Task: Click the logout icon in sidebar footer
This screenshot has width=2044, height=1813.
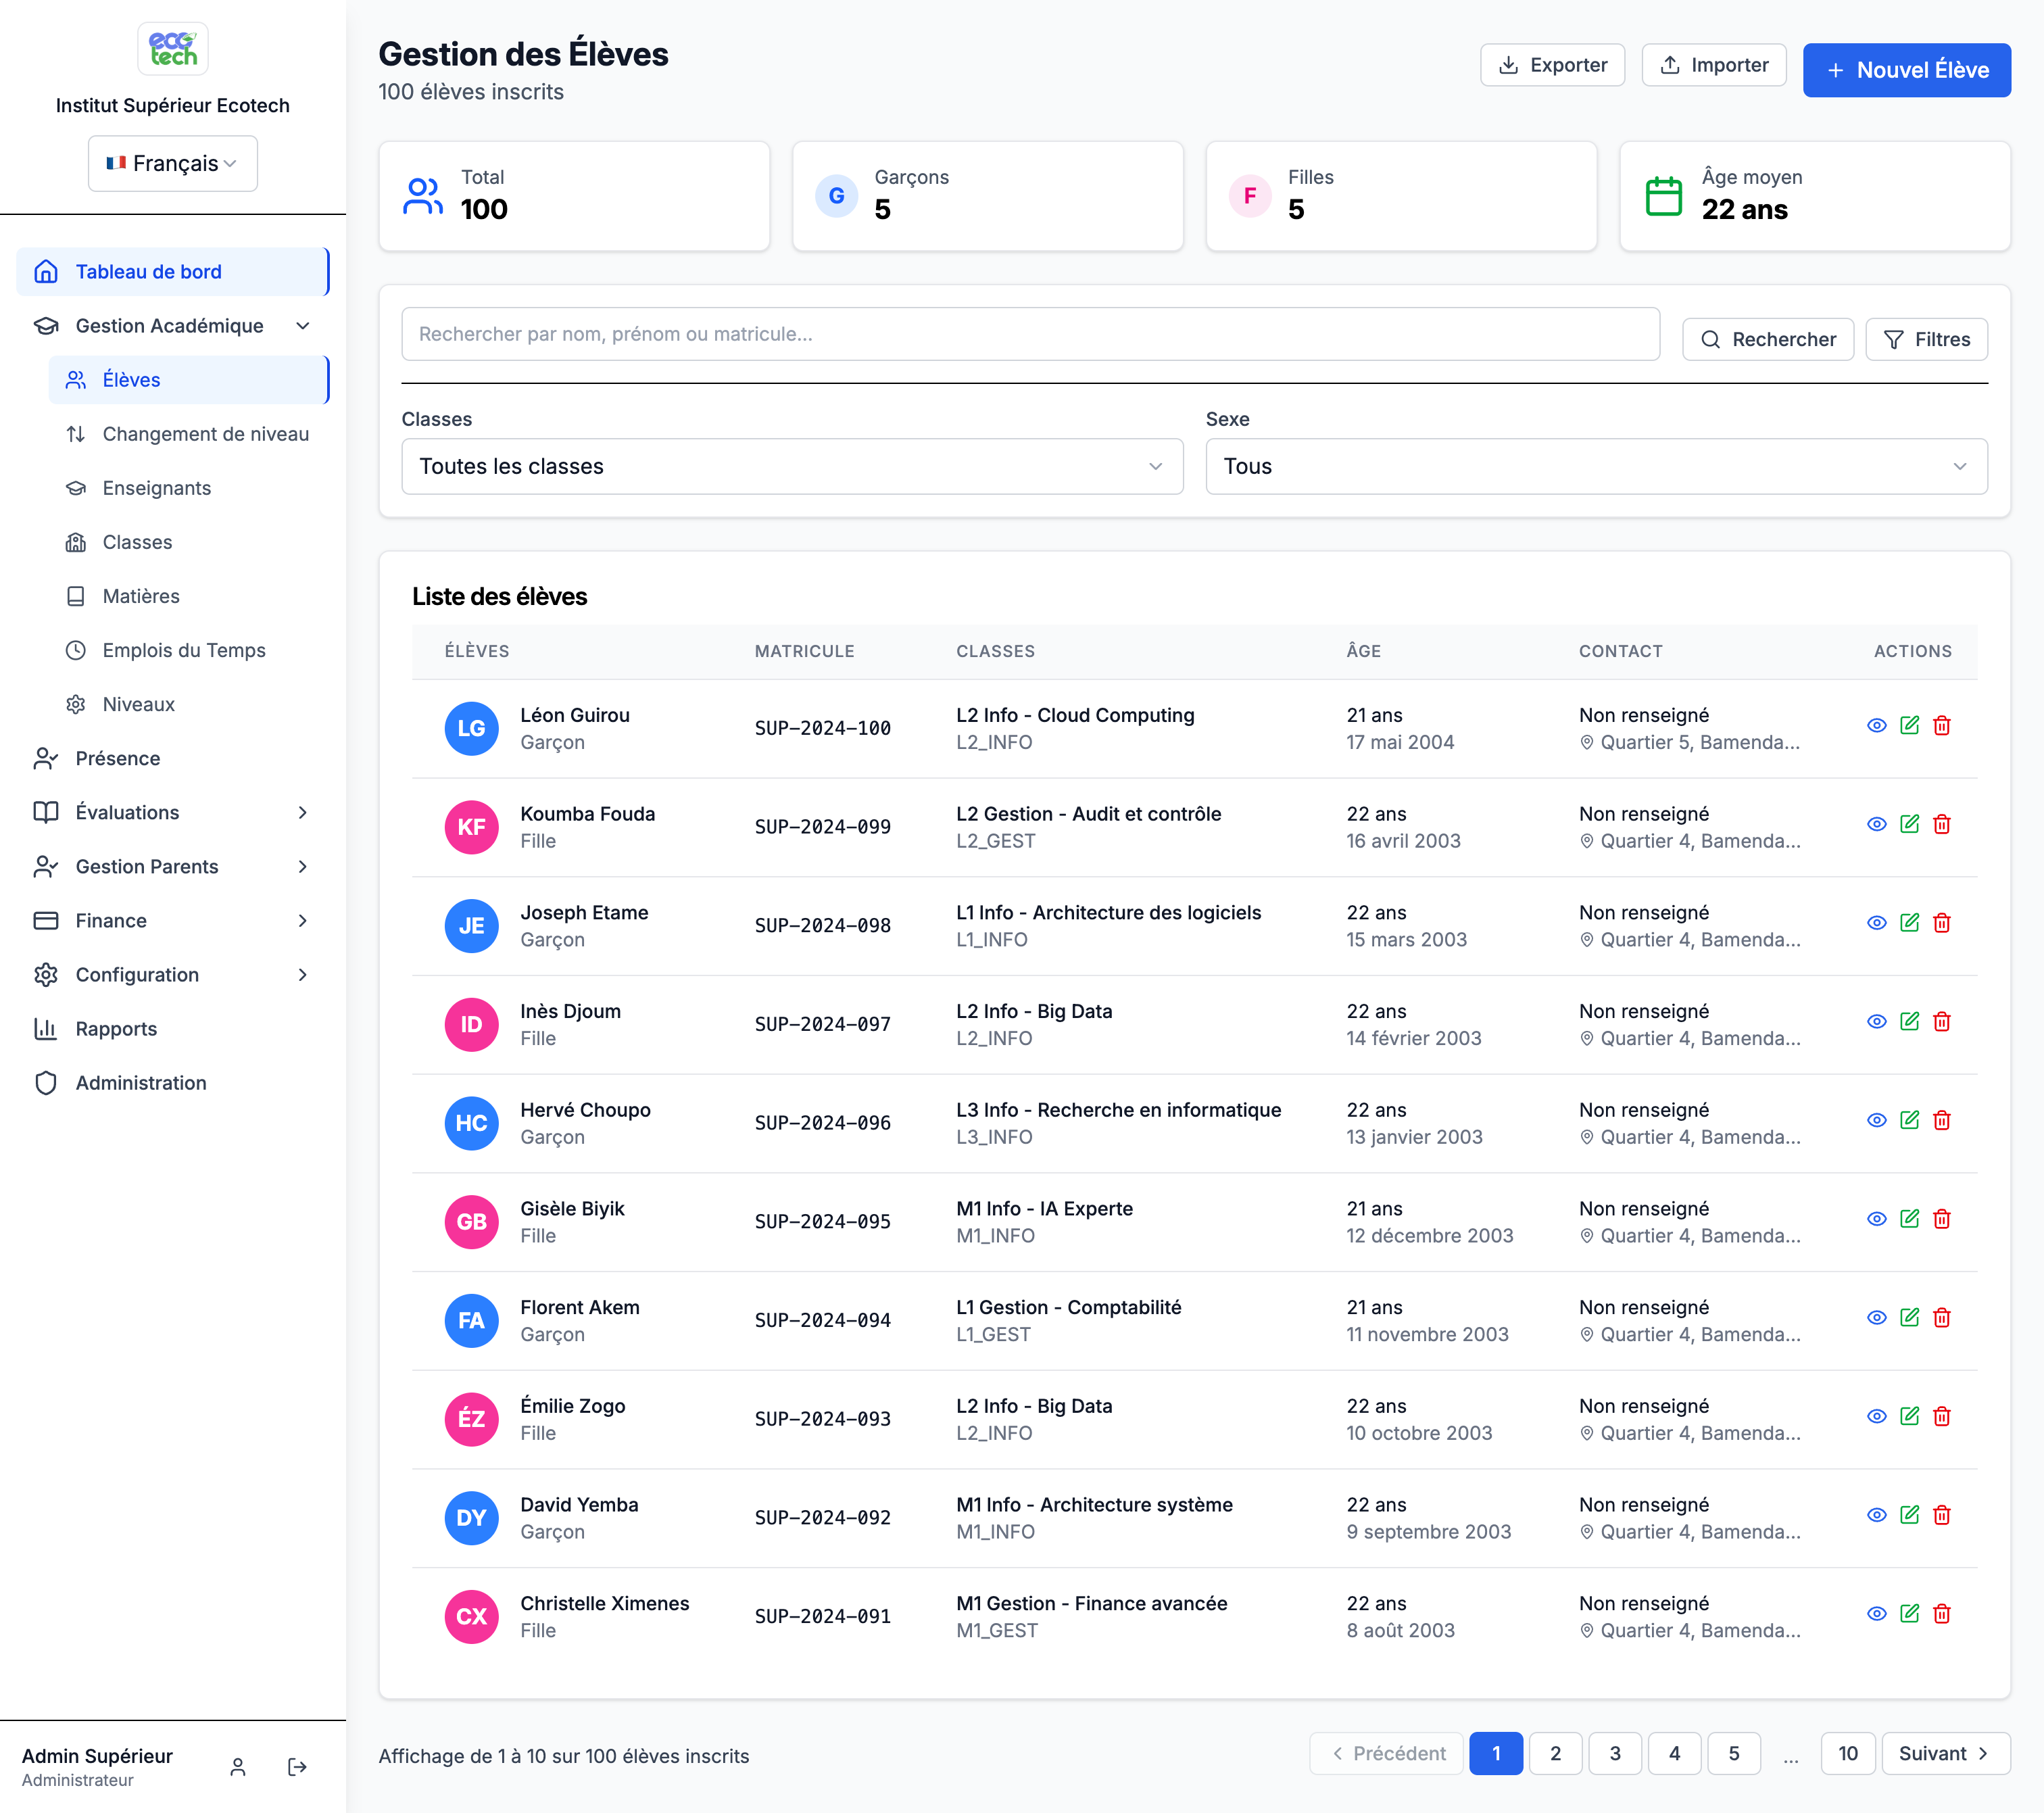Action: click(297, 1767)
